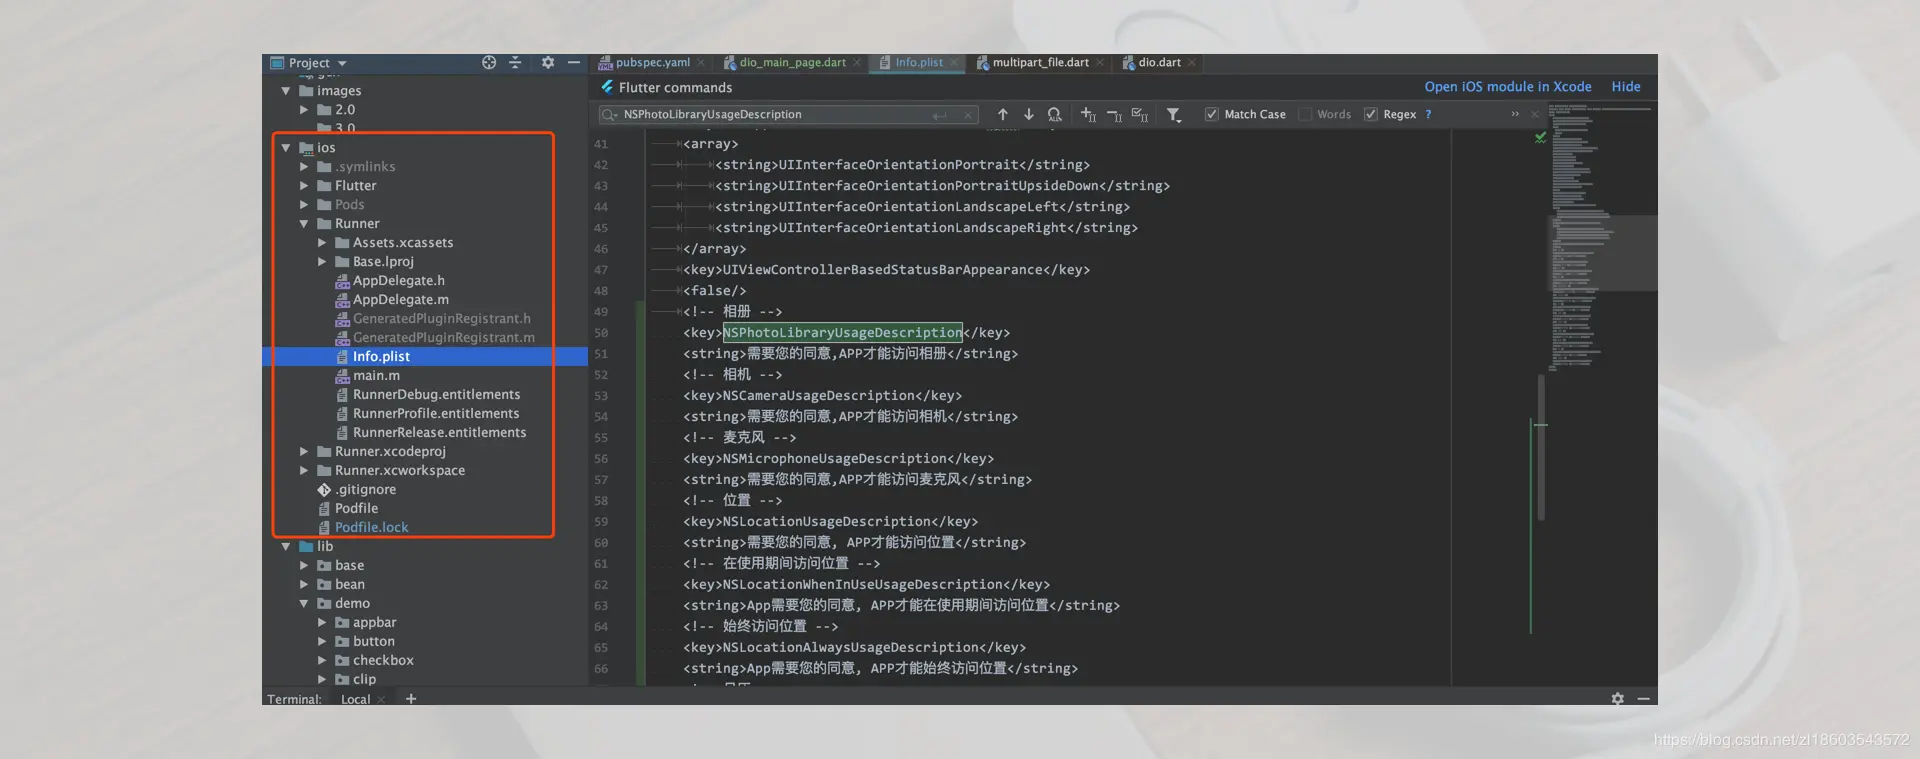Click Open iOS module in Xcode link
The height and width of the screenshot is (759, 1920).
click(1508, 87)
